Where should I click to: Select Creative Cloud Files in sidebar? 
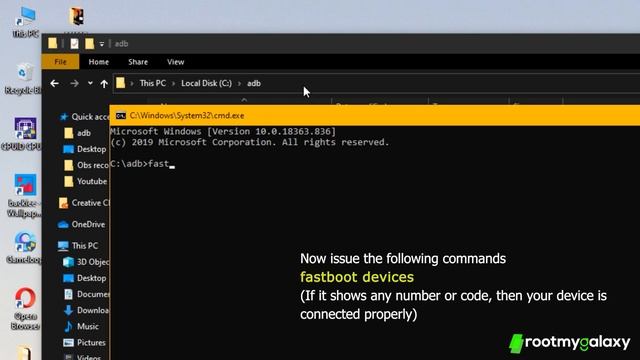(x=84, y=203)
